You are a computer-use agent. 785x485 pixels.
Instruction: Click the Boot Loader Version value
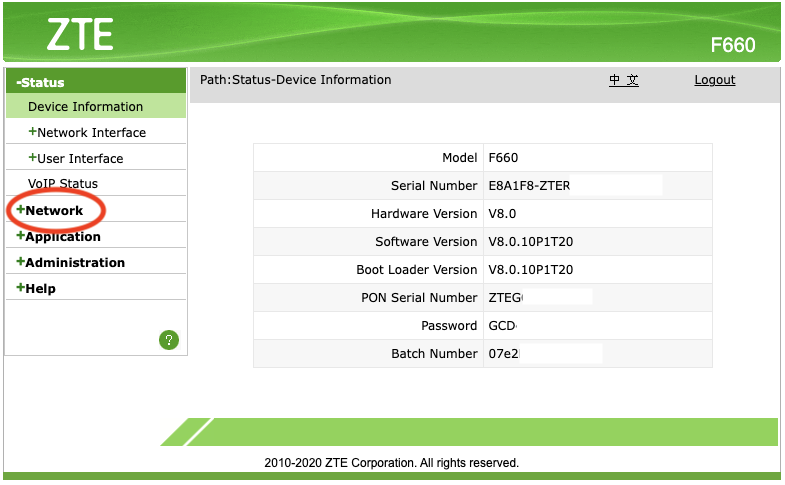click(x=531, y=270)
